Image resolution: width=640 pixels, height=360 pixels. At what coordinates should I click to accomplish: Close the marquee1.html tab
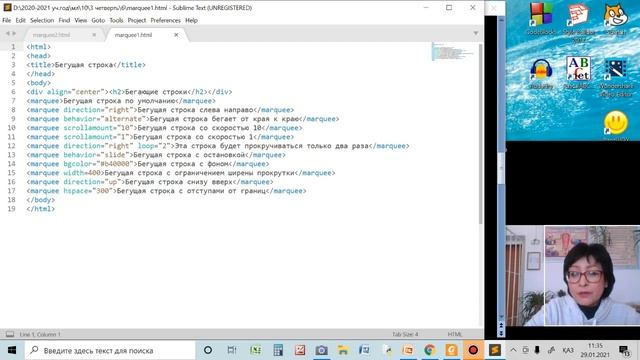click(x=176, y=35)
